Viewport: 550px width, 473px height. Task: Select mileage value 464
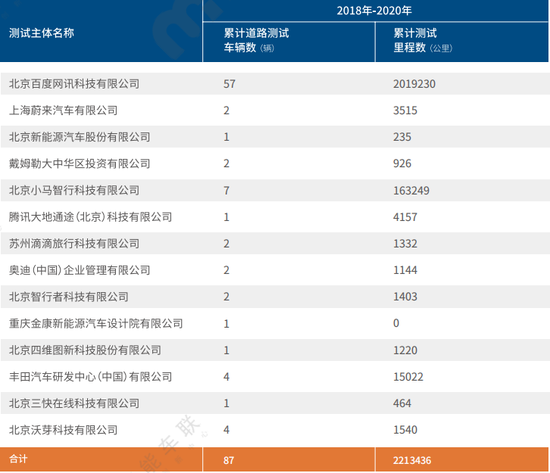click(x=402, y=403)
